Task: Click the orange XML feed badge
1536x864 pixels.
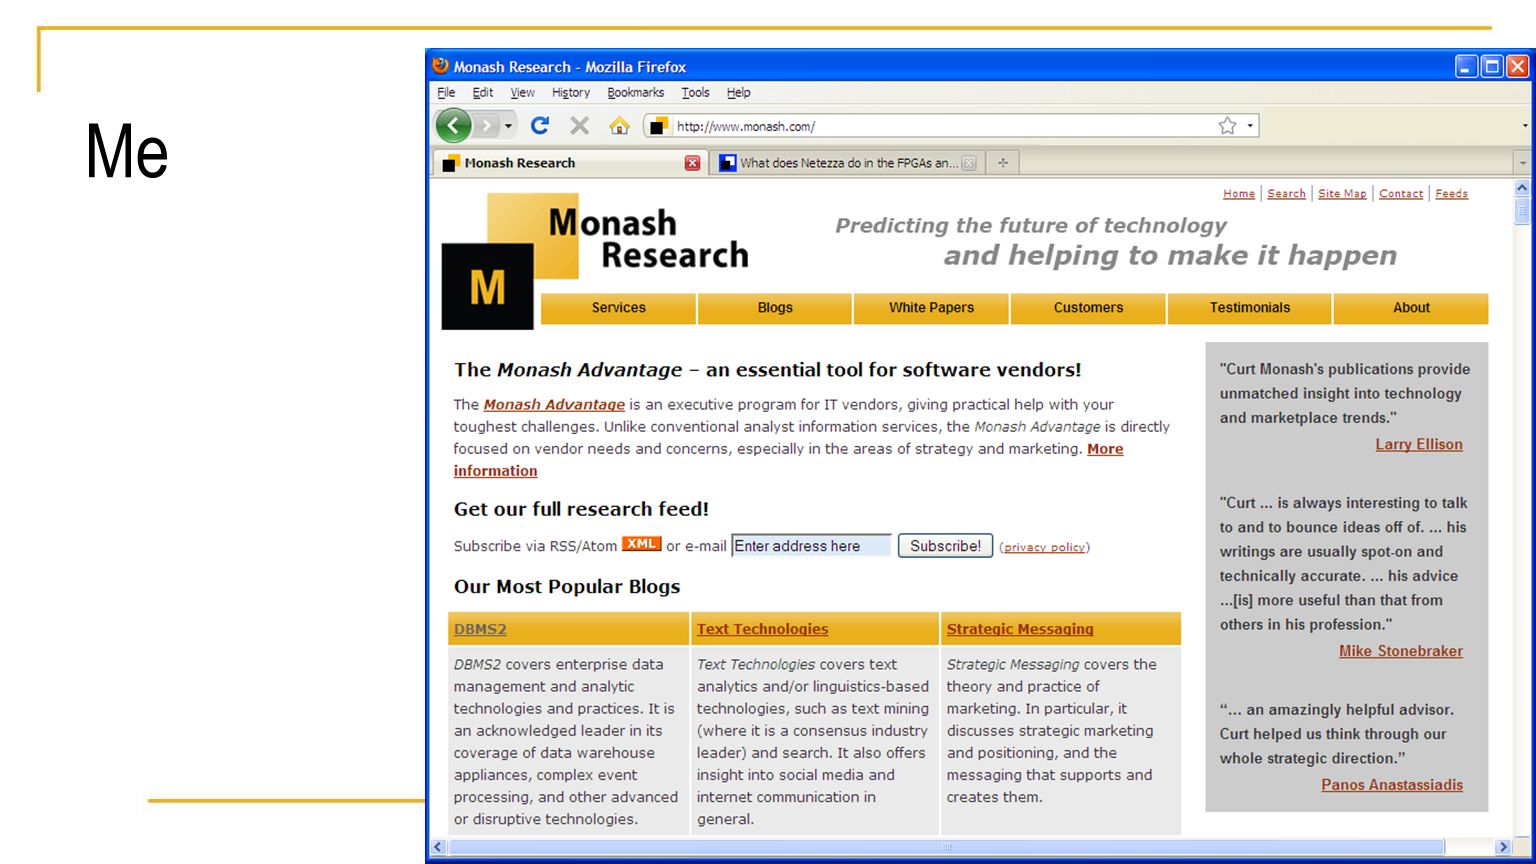Action: pos(641,544)
